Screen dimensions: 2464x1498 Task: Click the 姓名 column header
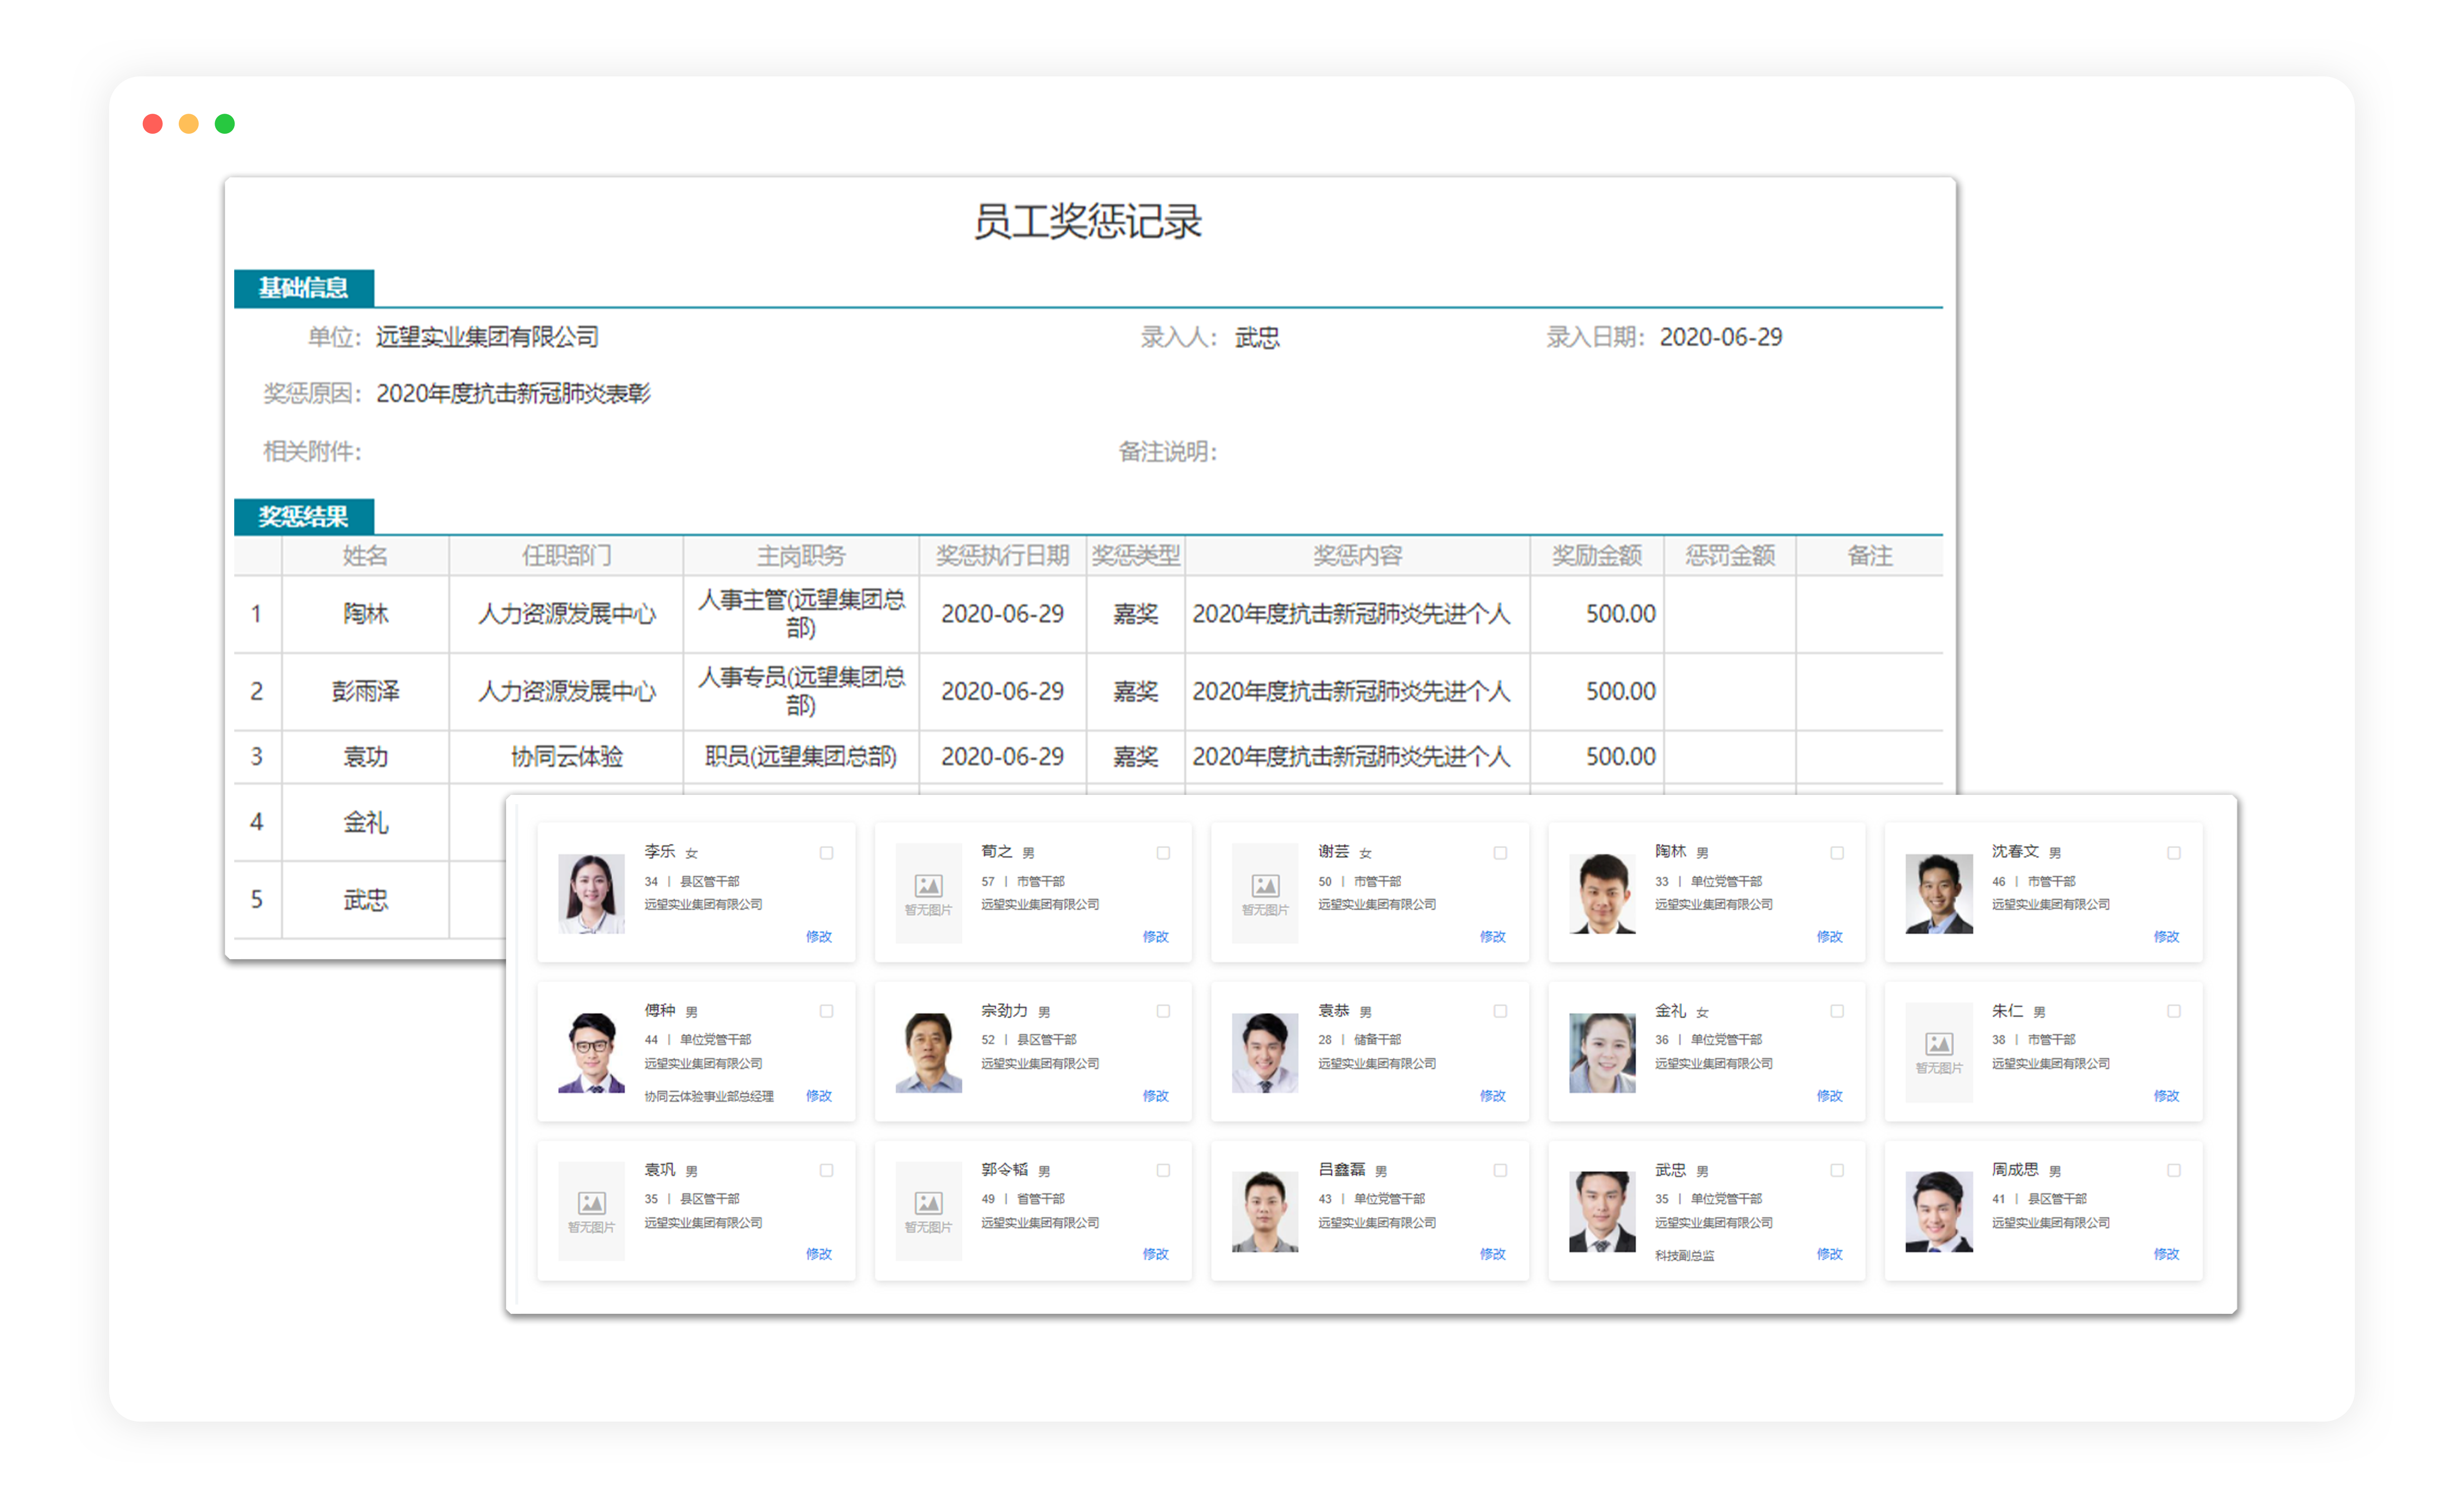tap(365, 556)
